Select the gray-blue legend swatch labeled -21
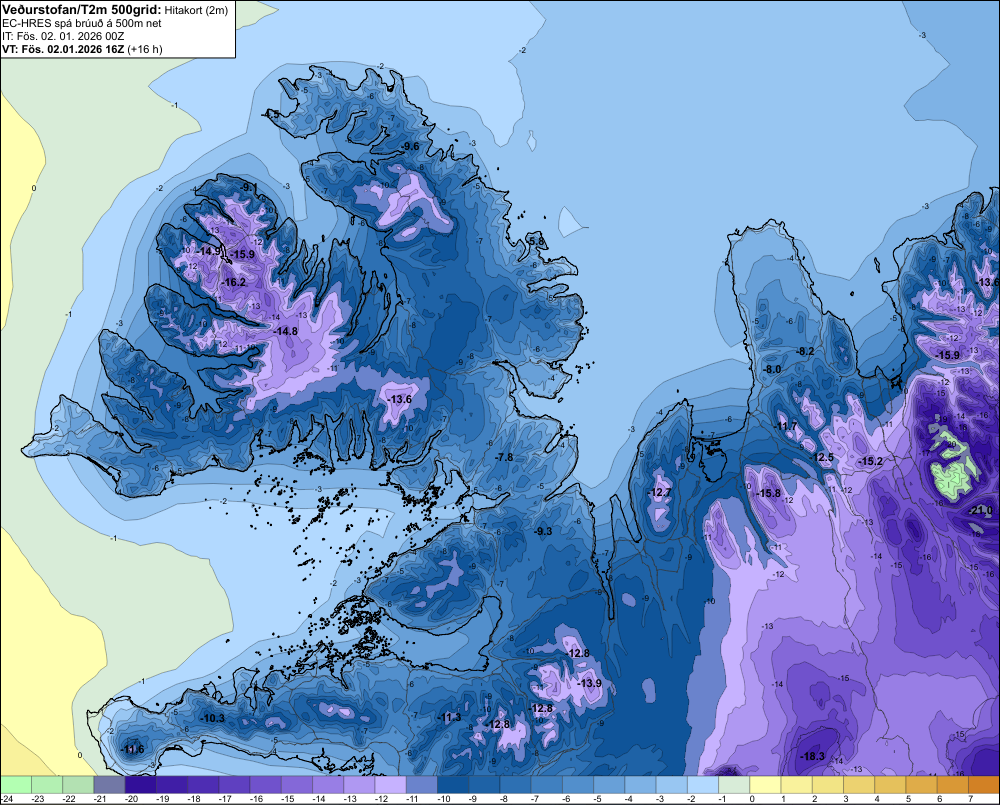The height and width of the screenshot is (805, 1000). coord(109,784)
